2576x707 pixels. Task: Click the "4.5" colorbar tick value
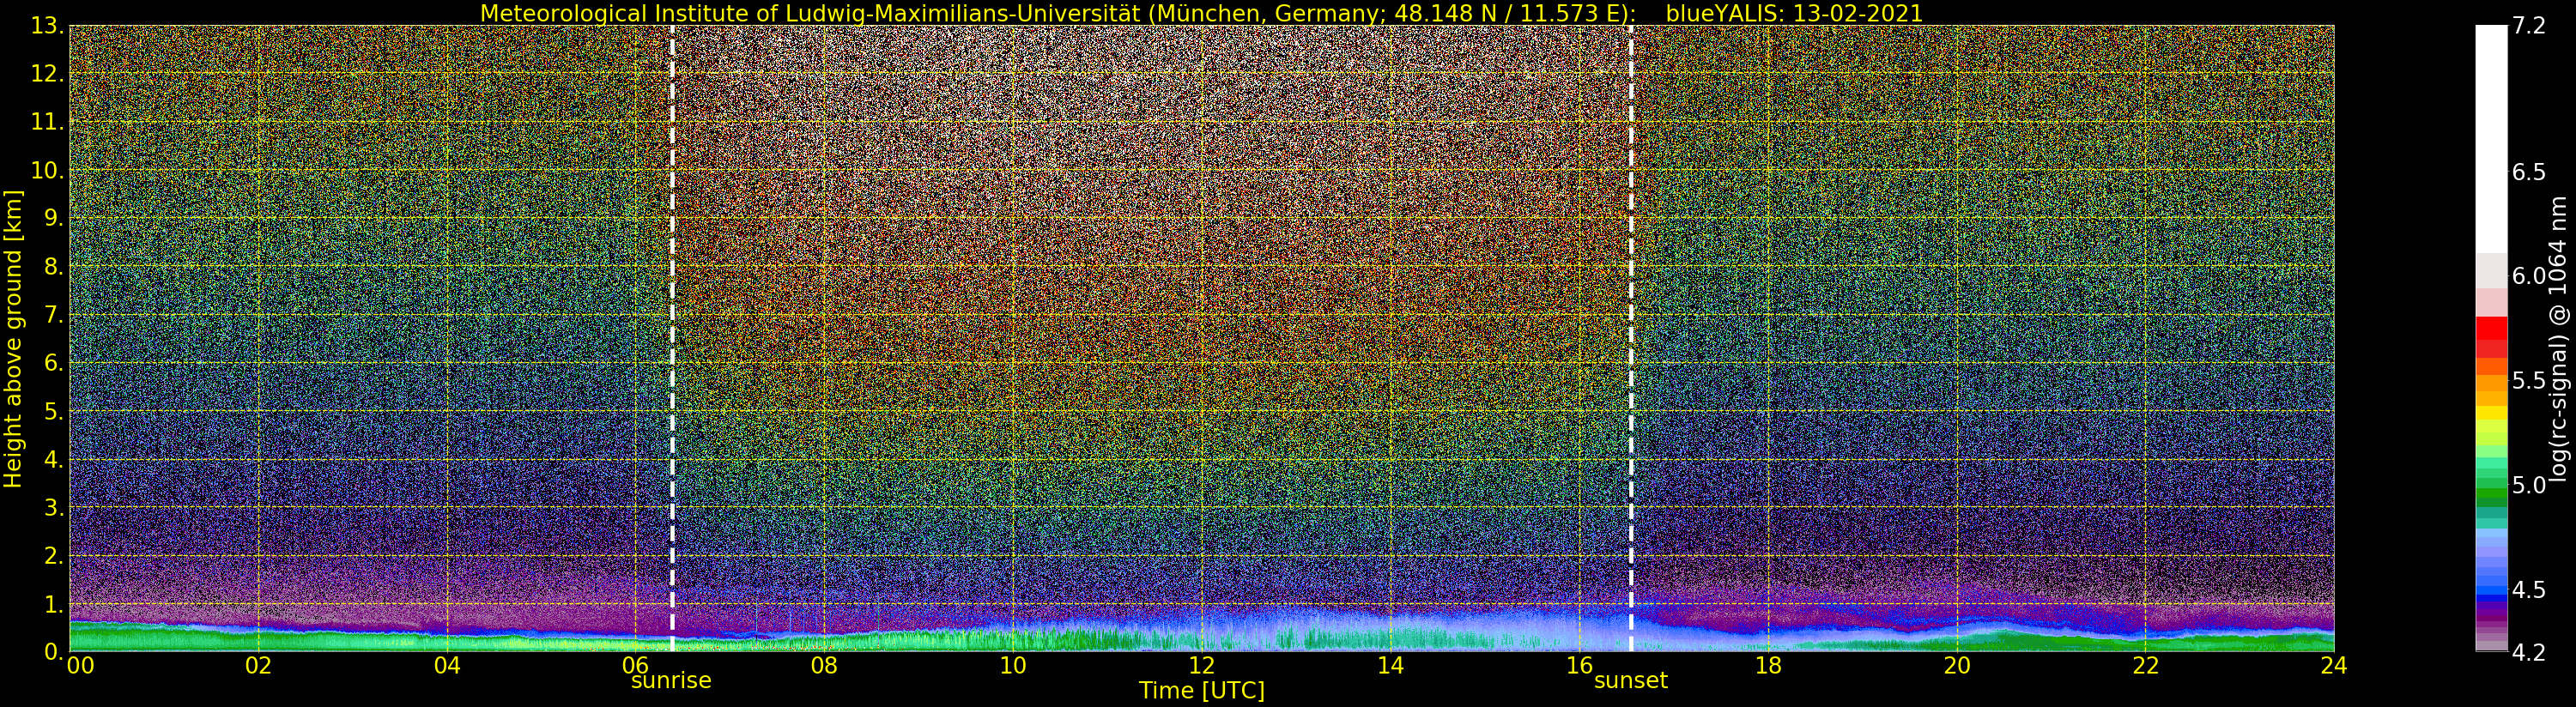2528,589
